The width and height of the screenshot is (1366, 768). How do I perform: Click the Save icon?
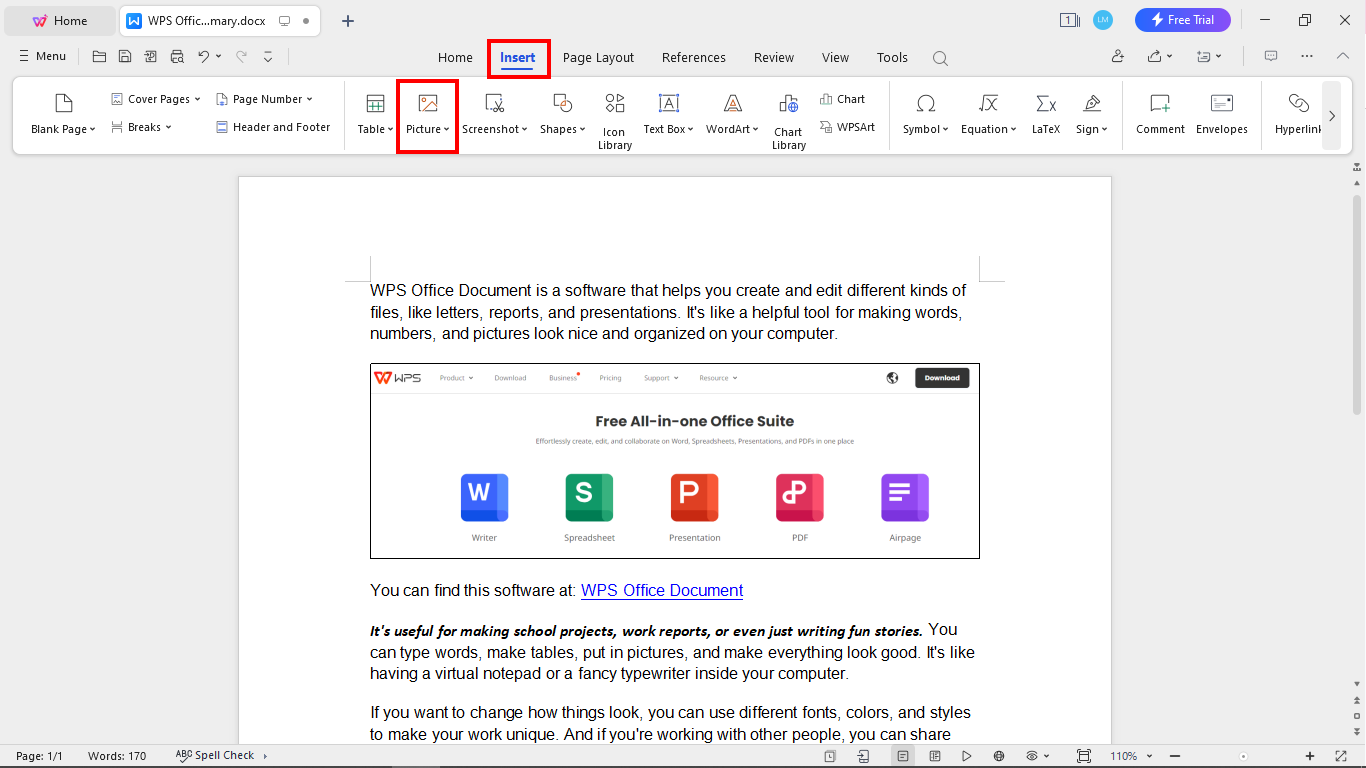point(125,57)
